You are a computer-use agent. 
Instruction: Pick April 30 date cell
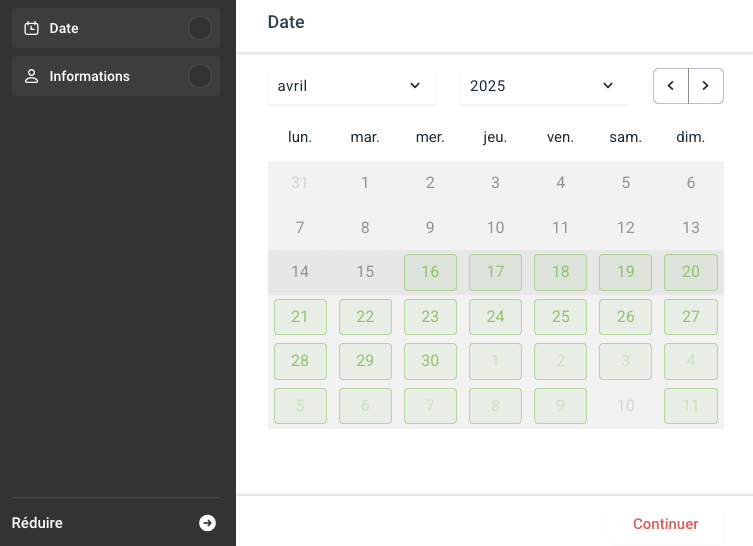tap(430, 361)
